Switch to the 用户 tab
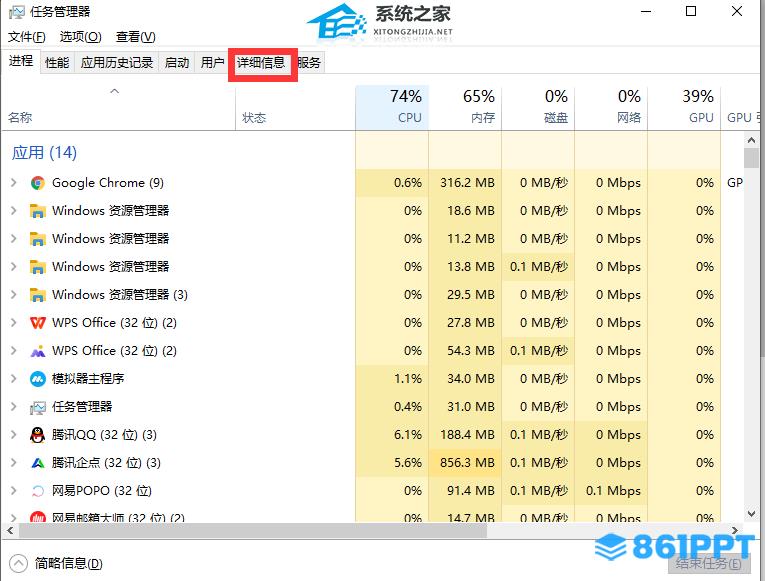Screen dimensions: 765x581 (212, 62)
